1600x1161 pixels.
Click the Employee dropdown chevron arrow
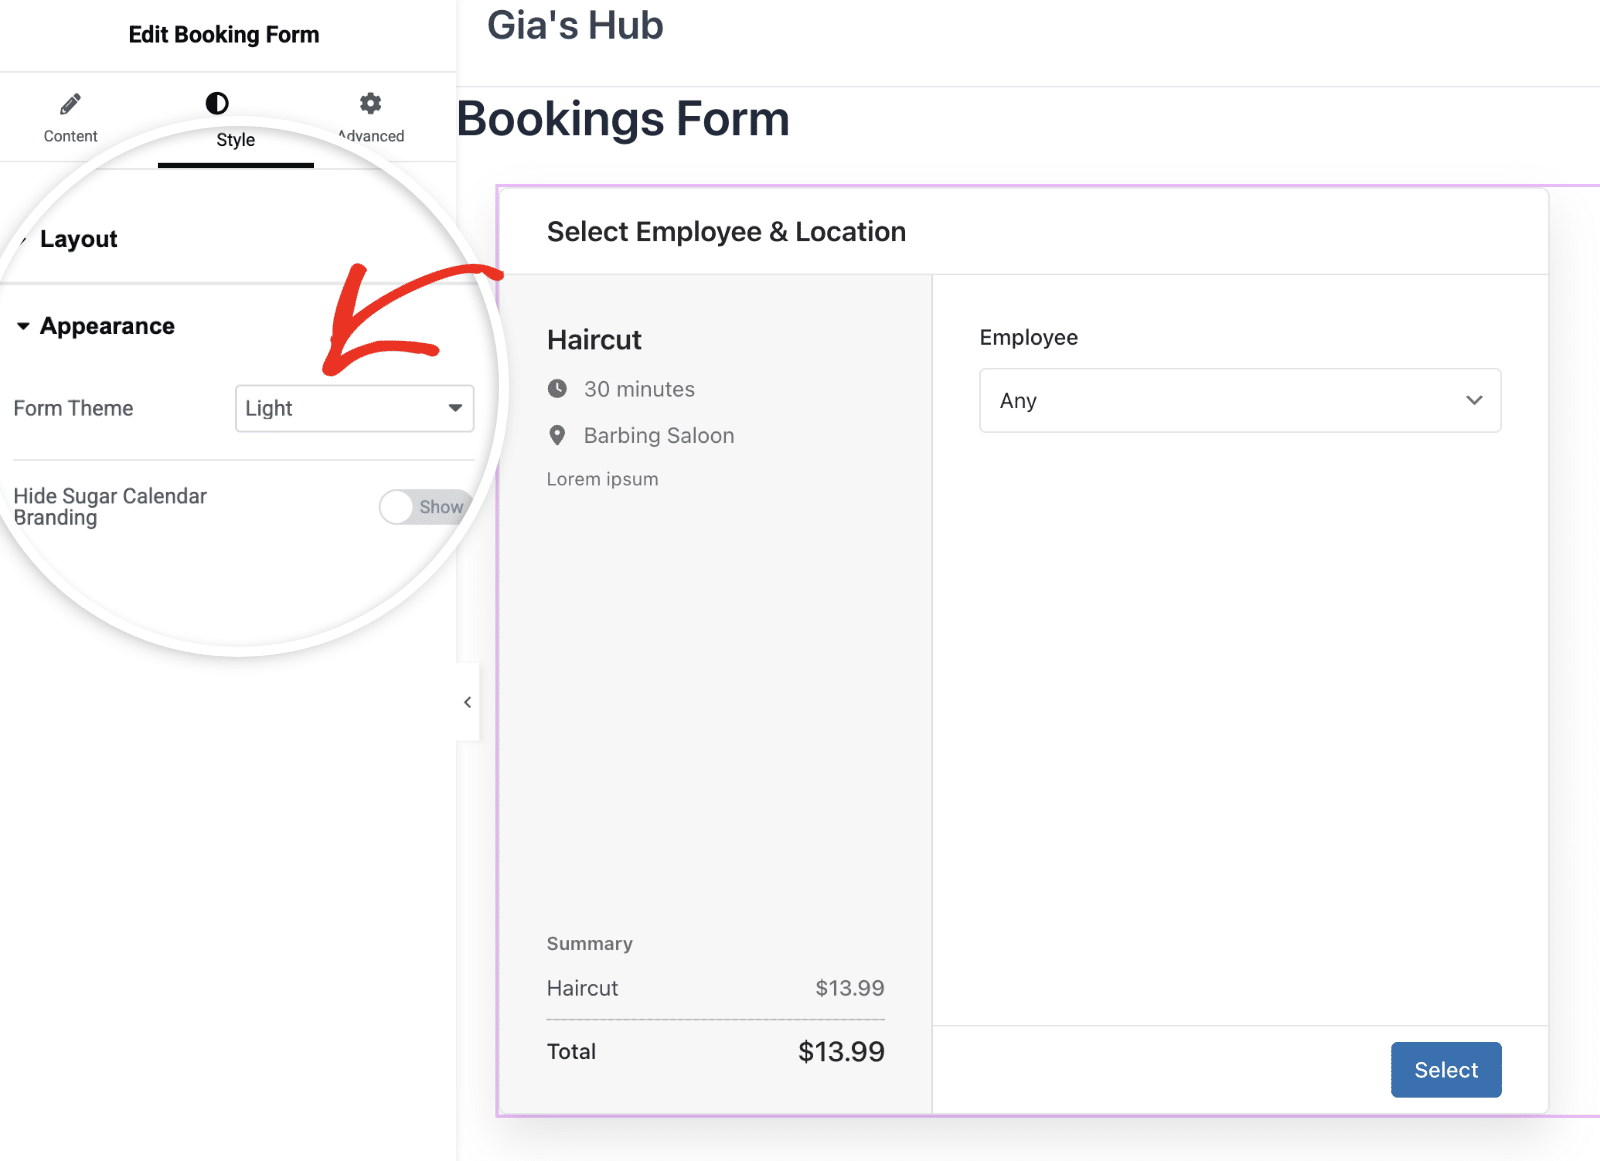(1473, 400)
